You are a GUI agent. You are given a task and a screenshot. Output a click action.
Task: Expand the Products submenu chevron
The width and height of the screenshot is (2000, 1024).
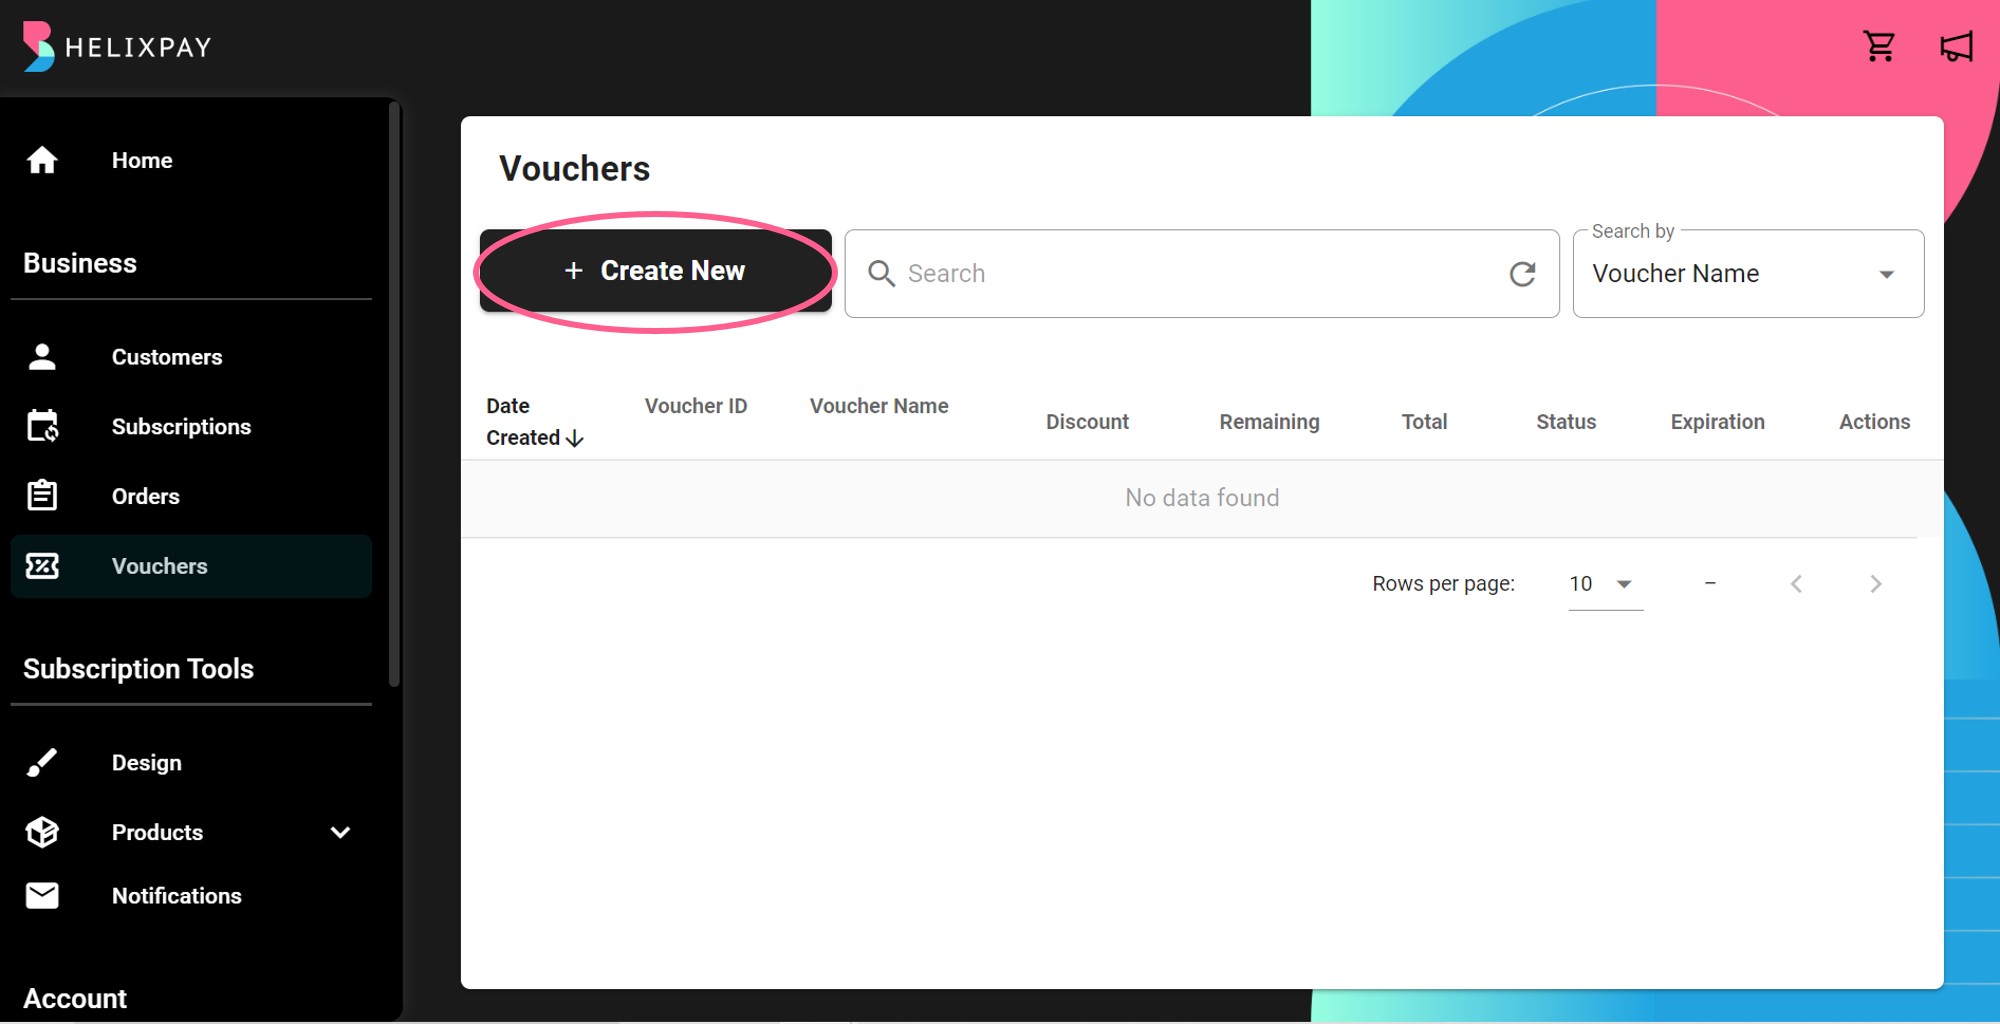341,832
